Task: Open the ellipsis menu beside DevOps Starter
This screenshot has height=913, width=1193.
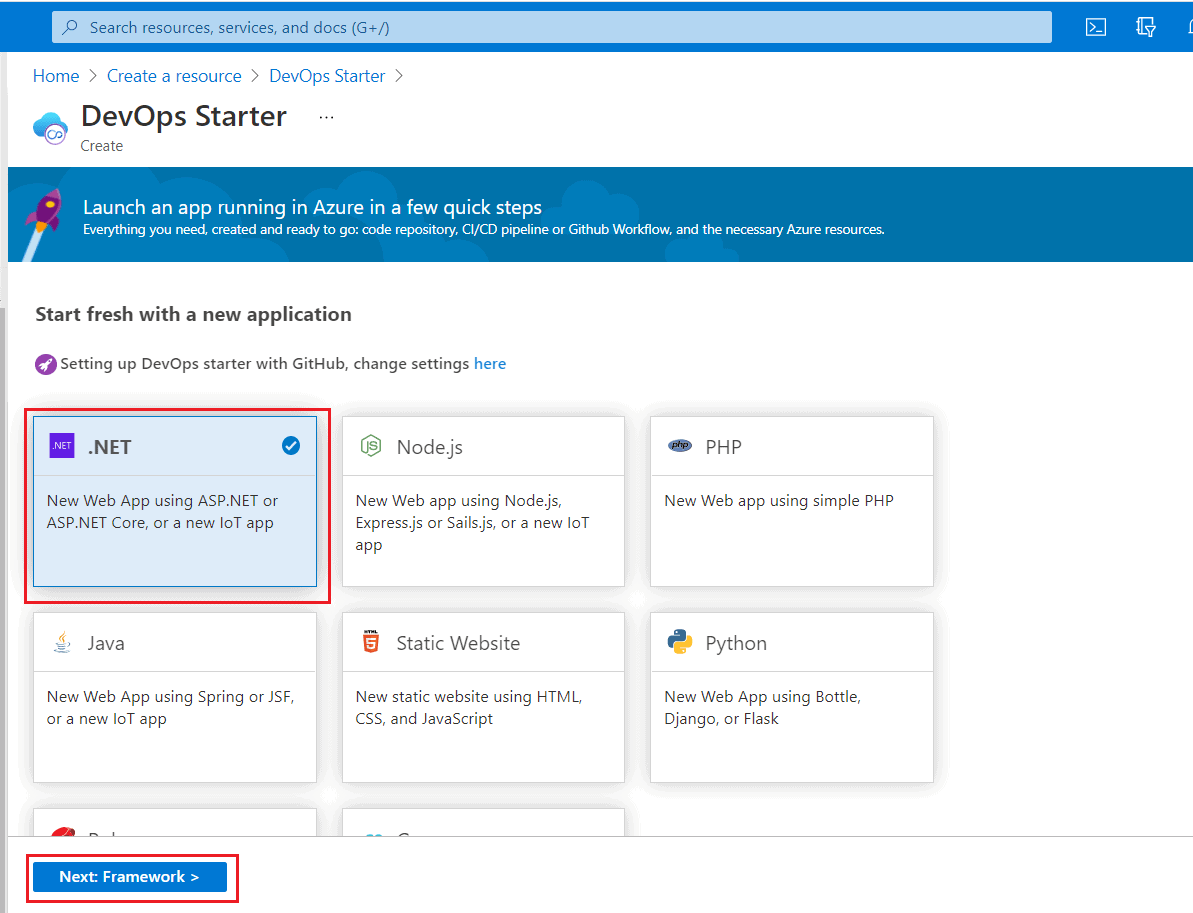Action: [x=326, y=117]
